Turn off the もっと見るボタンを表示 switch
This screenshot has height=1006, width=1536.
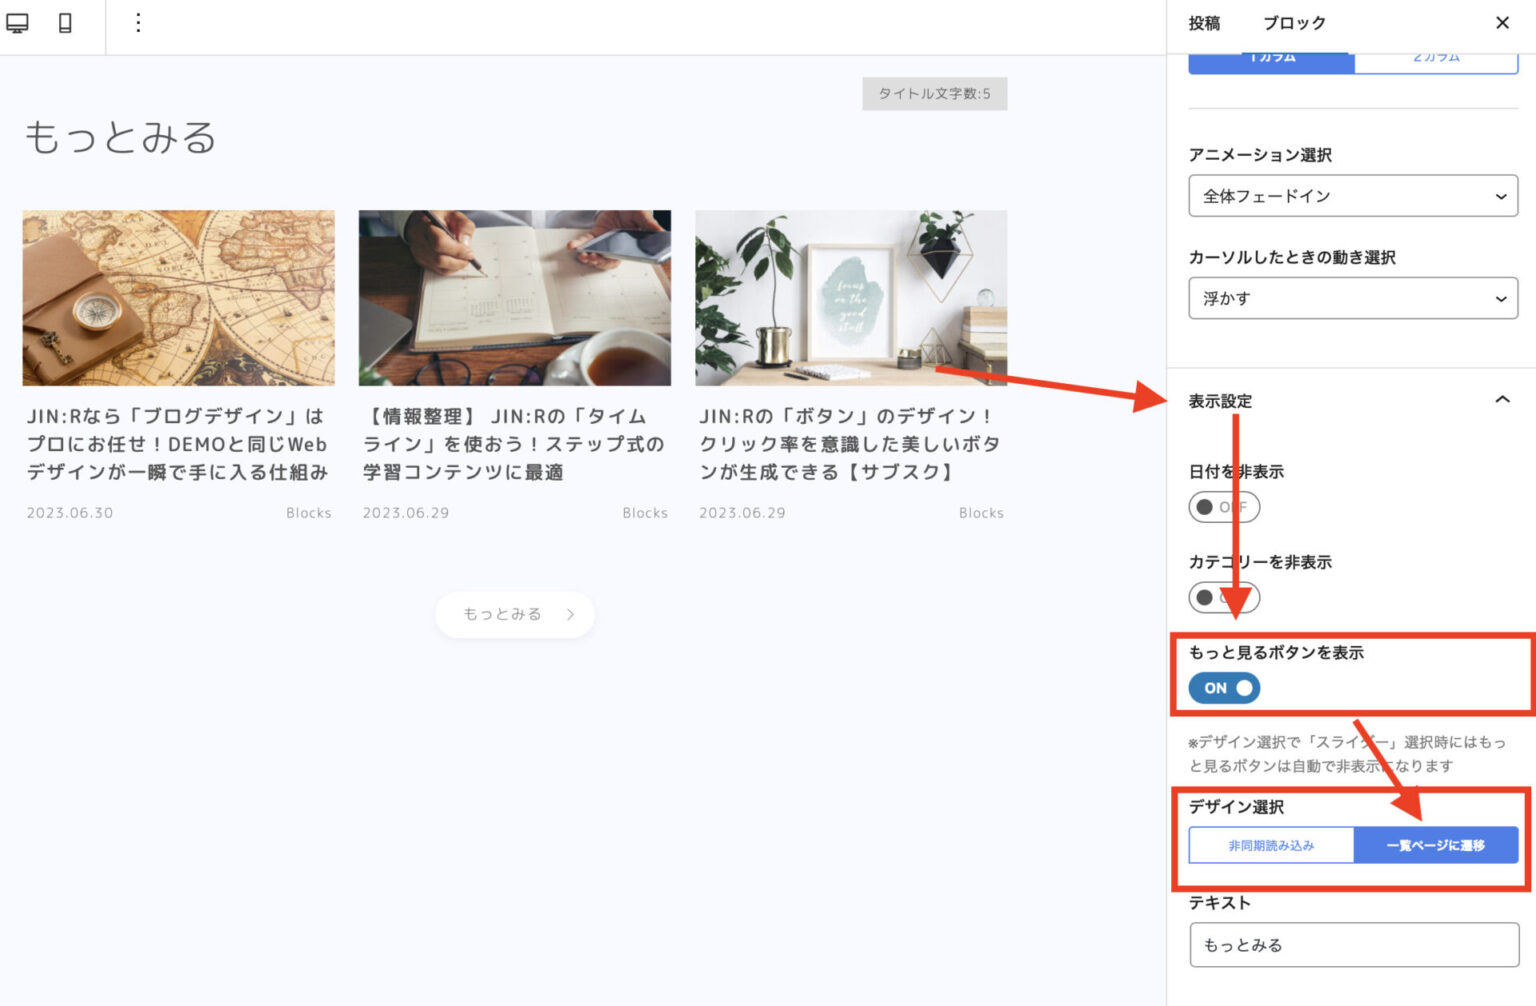[1223, 688]
